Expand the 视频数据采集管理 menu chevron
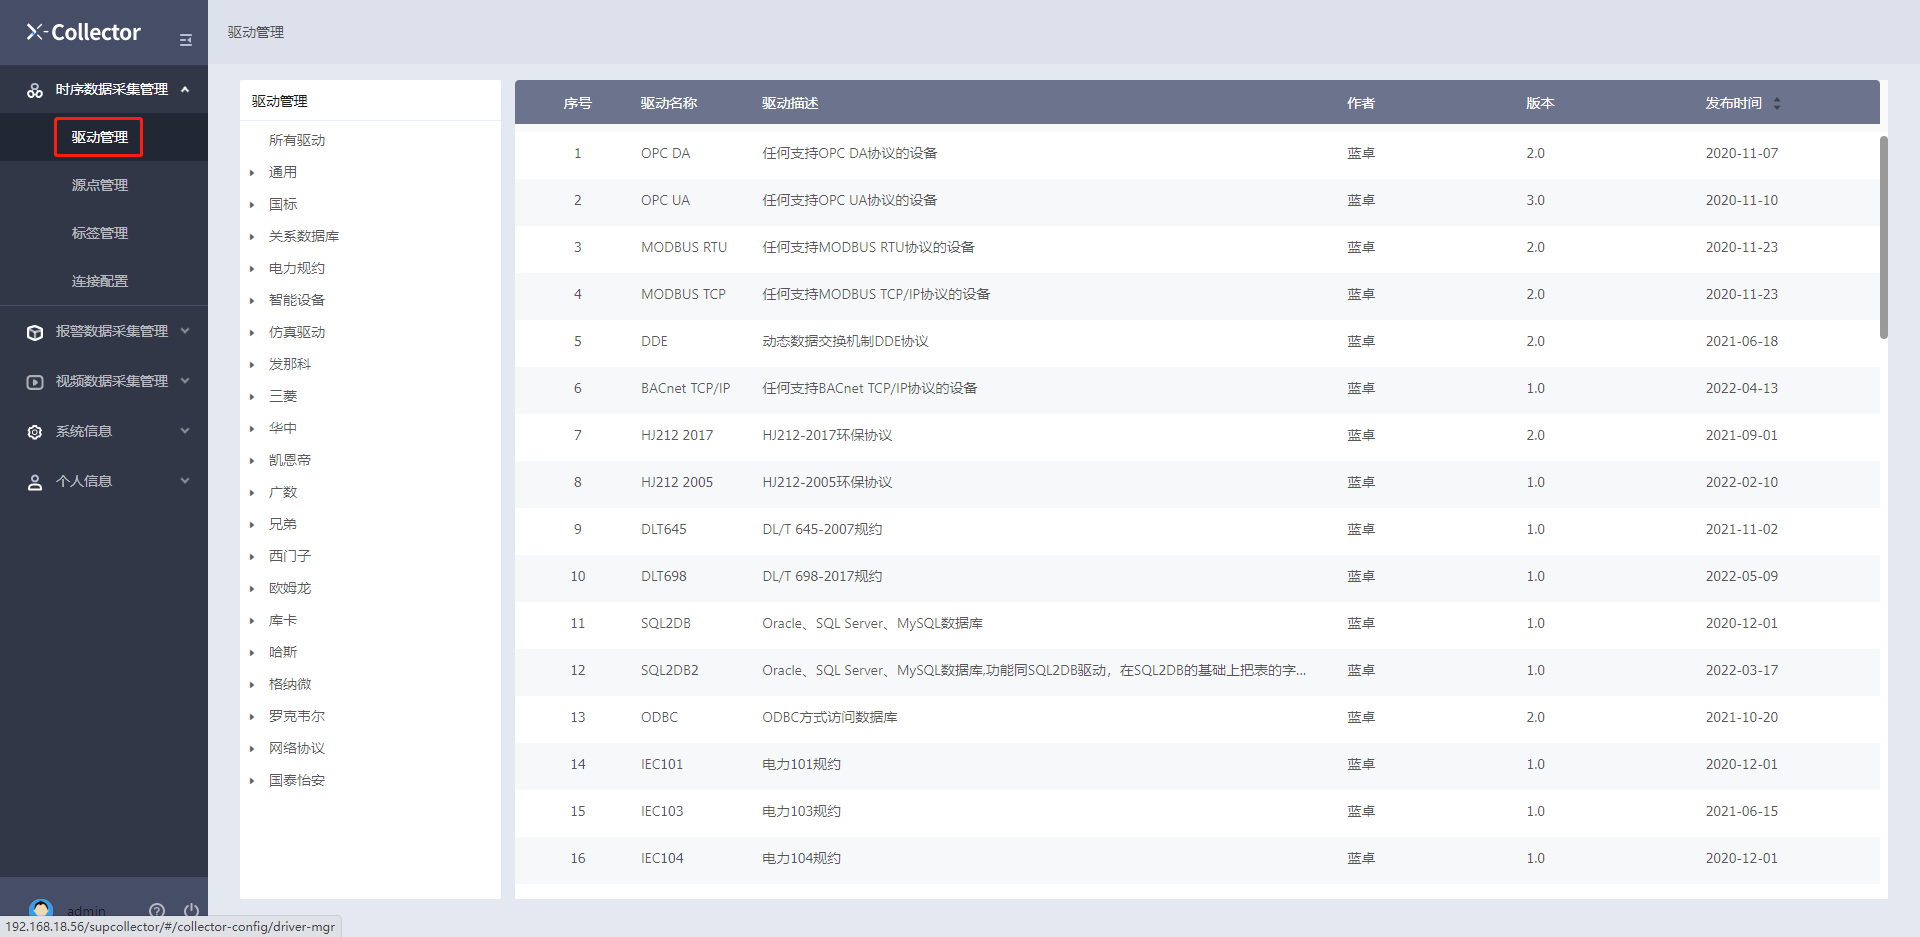This screenshot has height=937, width=1920. pyautogui.click(x=185, y=381)
